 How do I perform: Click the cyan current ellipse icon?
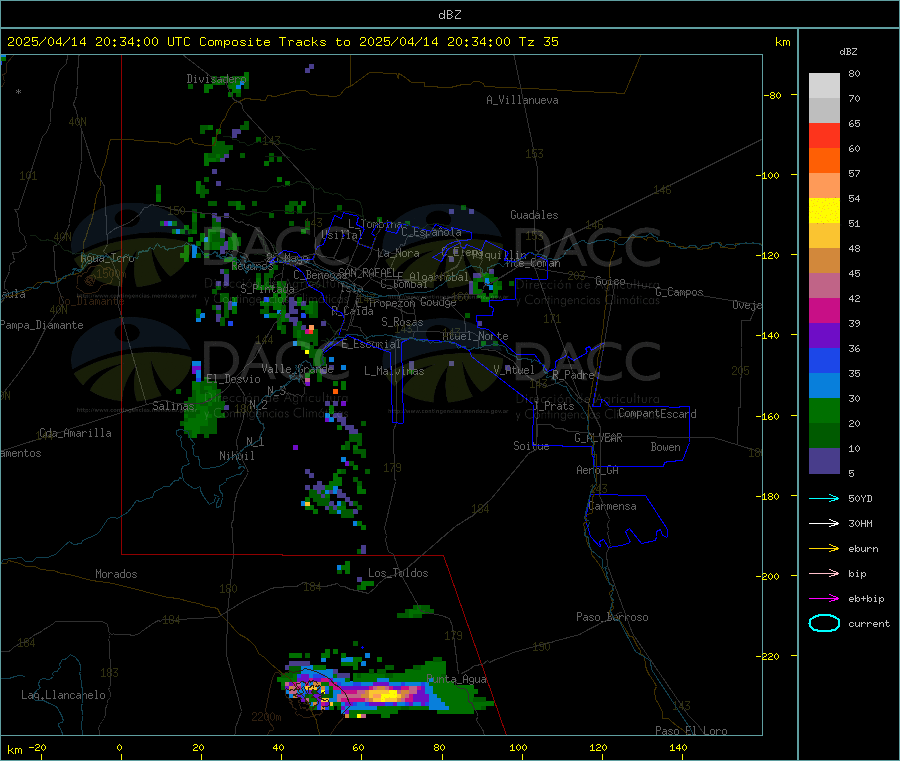pos(824,623)
